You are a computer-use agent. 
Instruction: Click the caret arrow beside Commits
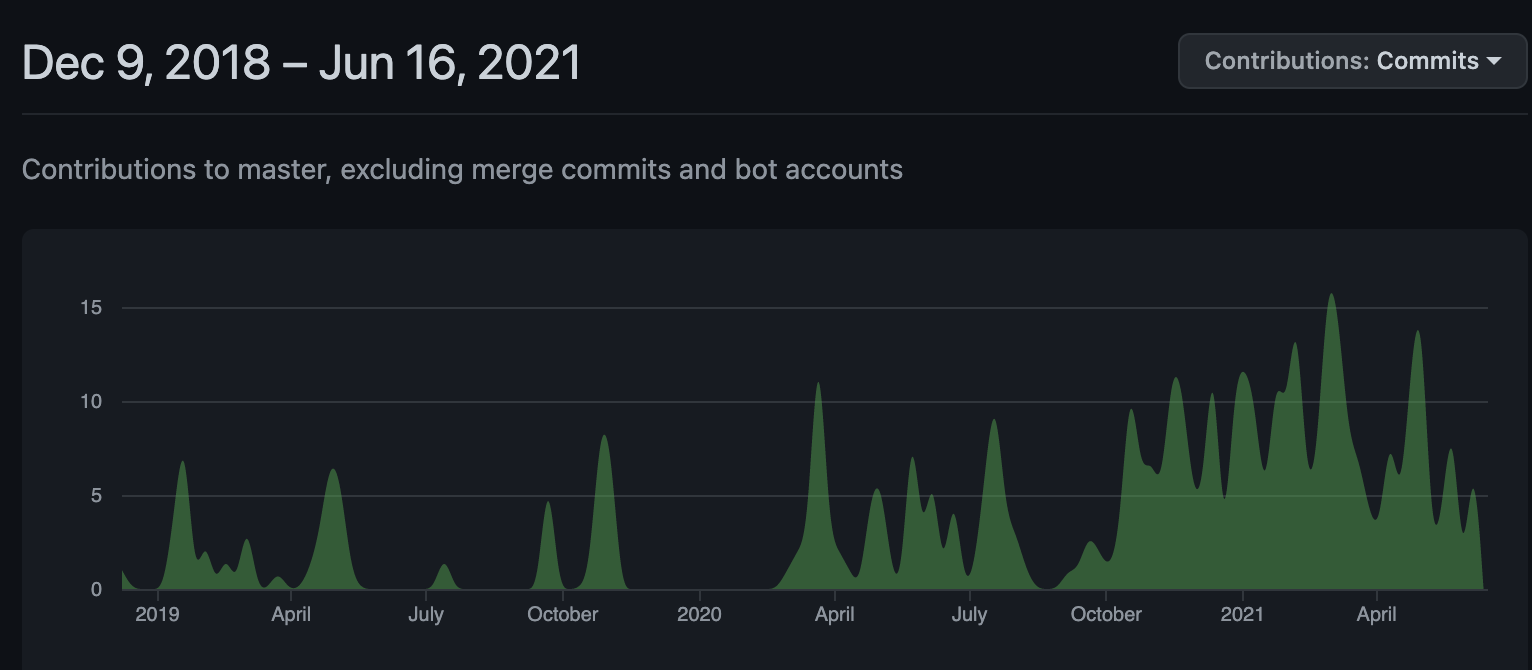1494,61
